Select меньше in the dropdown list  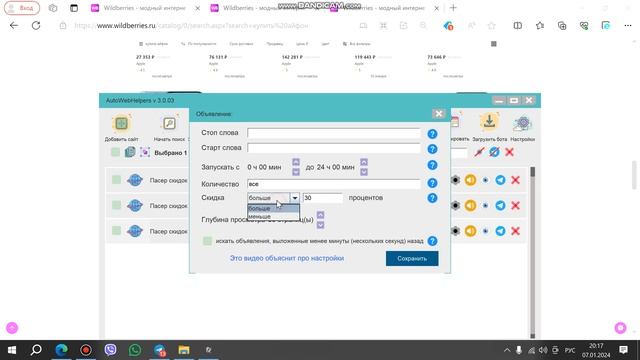273,216
